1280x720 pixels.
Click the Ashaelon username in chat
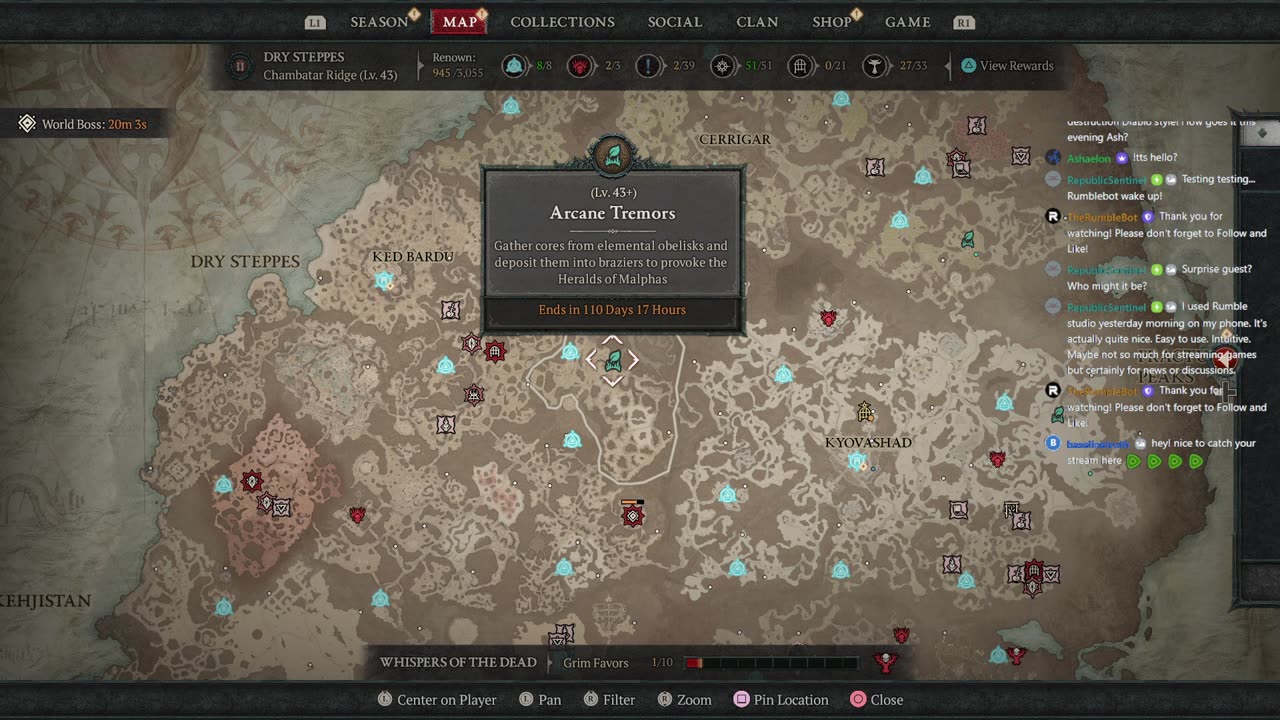click(x=1089, y=158)
